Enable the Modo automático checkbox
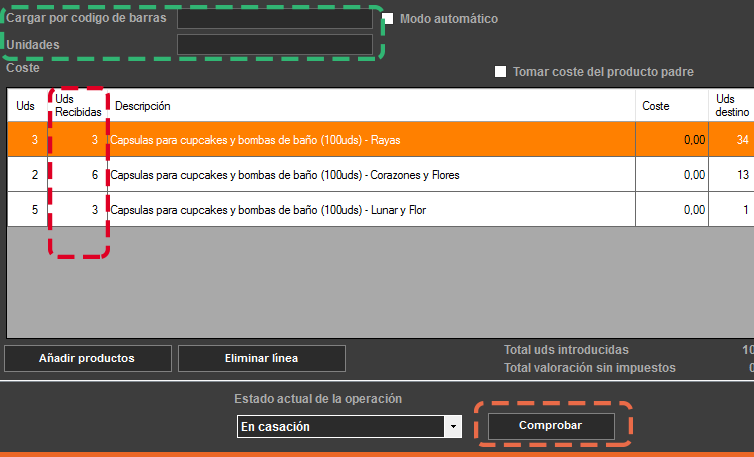 pyautogui.click(x=388, y=19)
